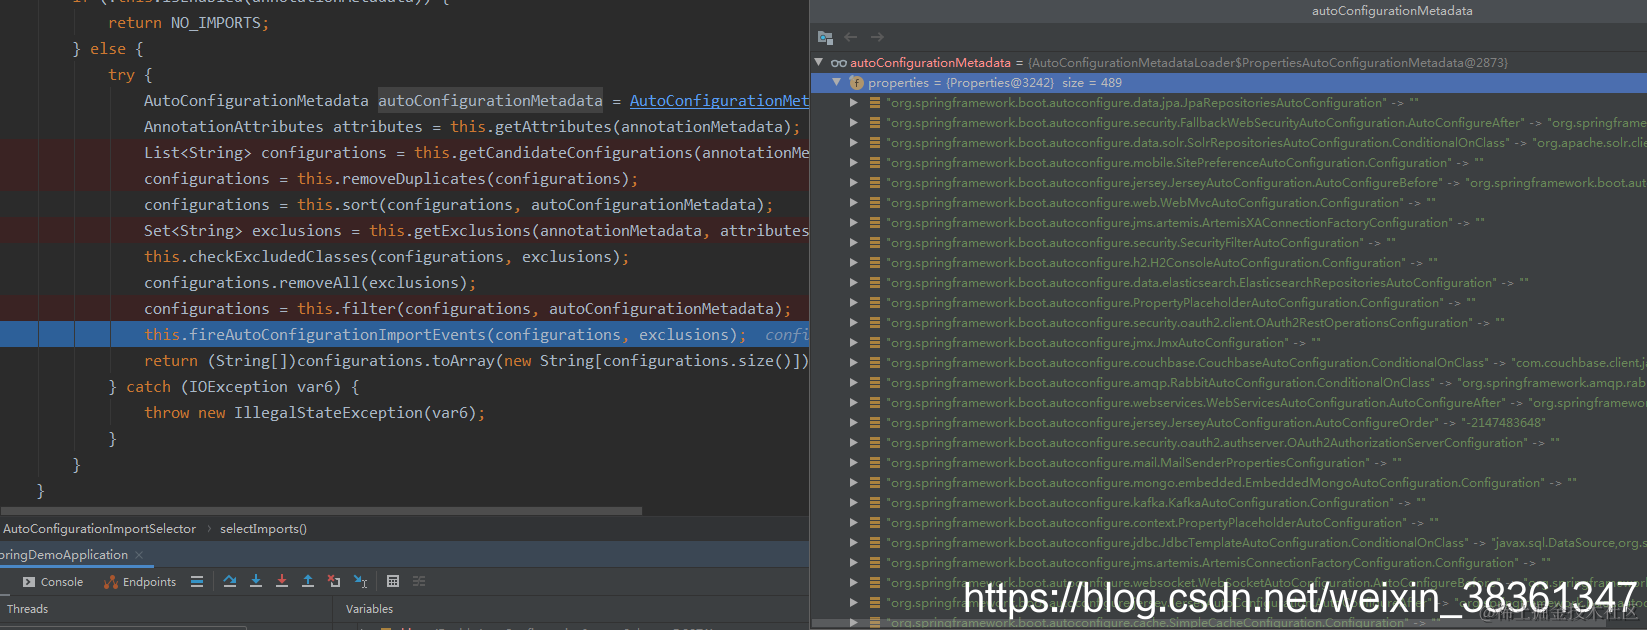The image size is (1647, 630).
Task: Collapse the autoConfigurationMetadata root node
Action: 819,62
